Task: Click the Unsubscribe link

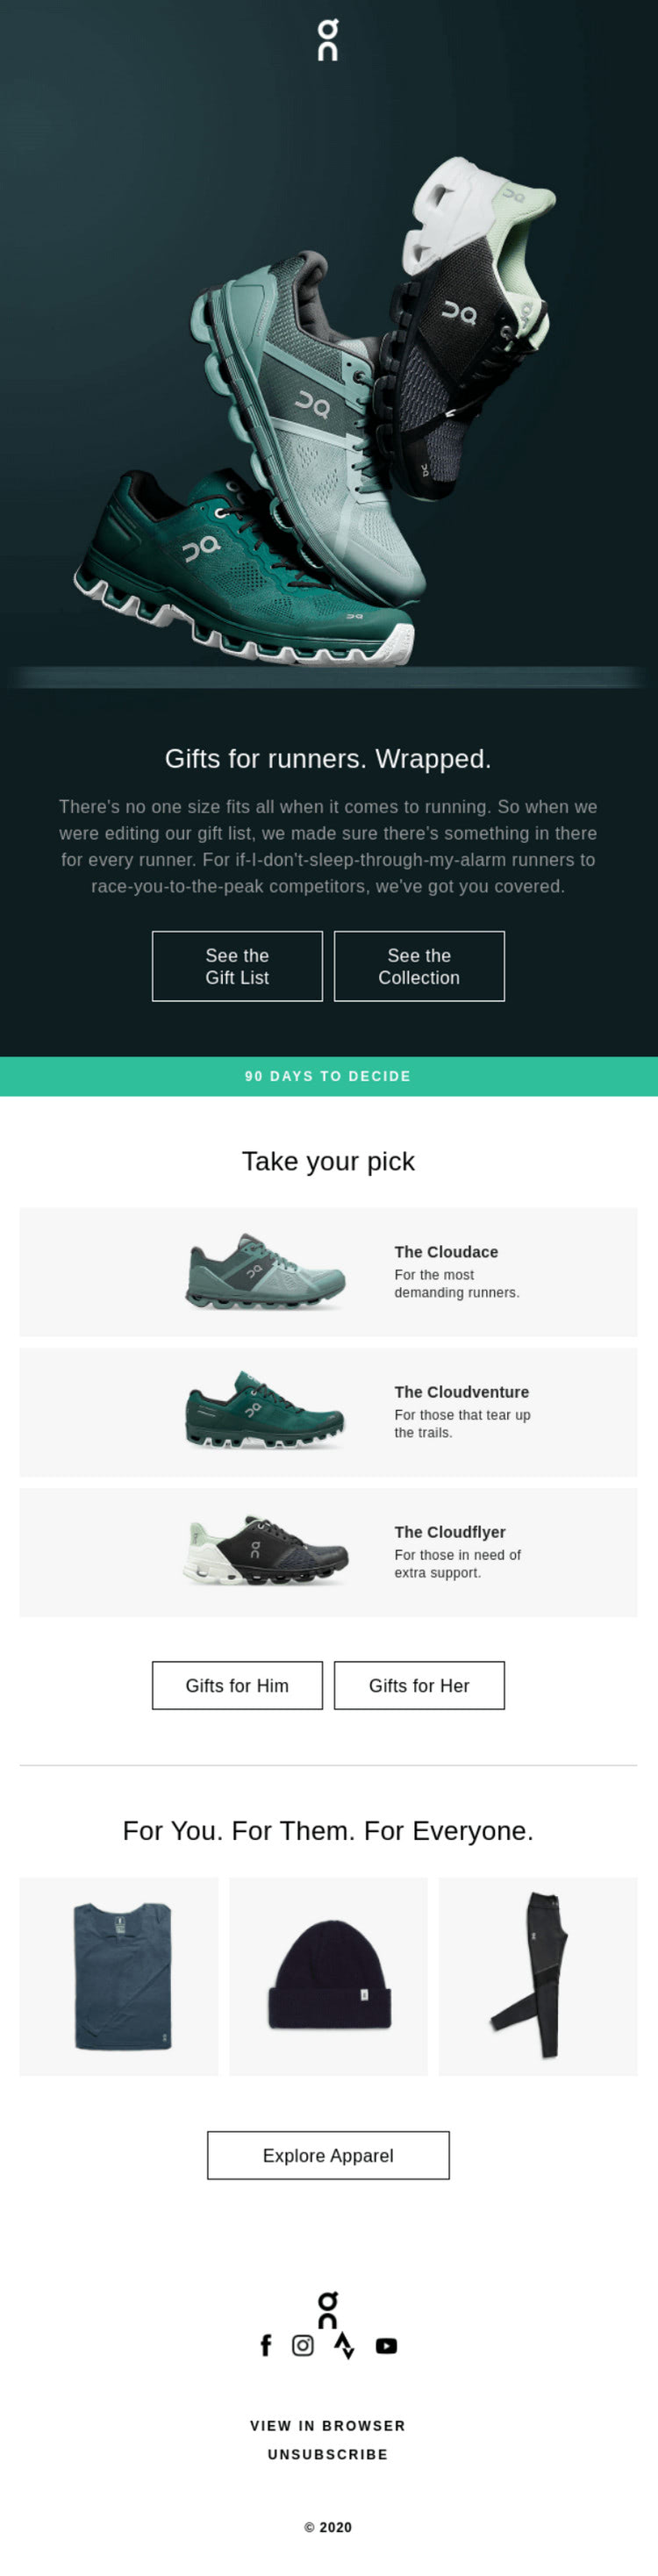Action: (x=328, y=2454)
